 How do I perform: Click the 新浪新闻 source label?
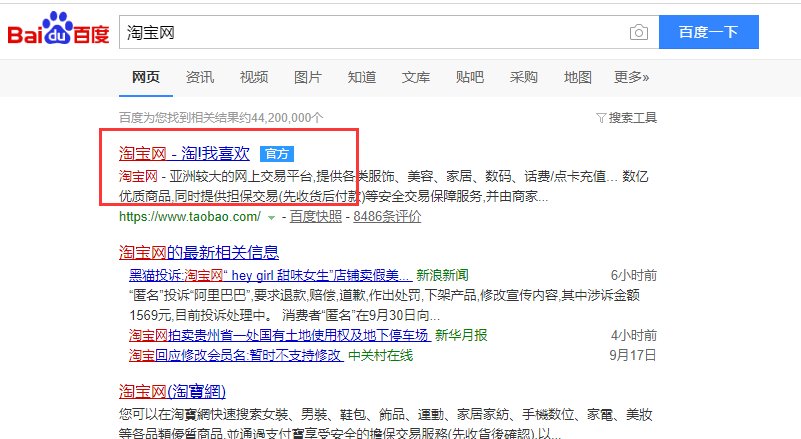pyautogui.click(x=442, y=275)
